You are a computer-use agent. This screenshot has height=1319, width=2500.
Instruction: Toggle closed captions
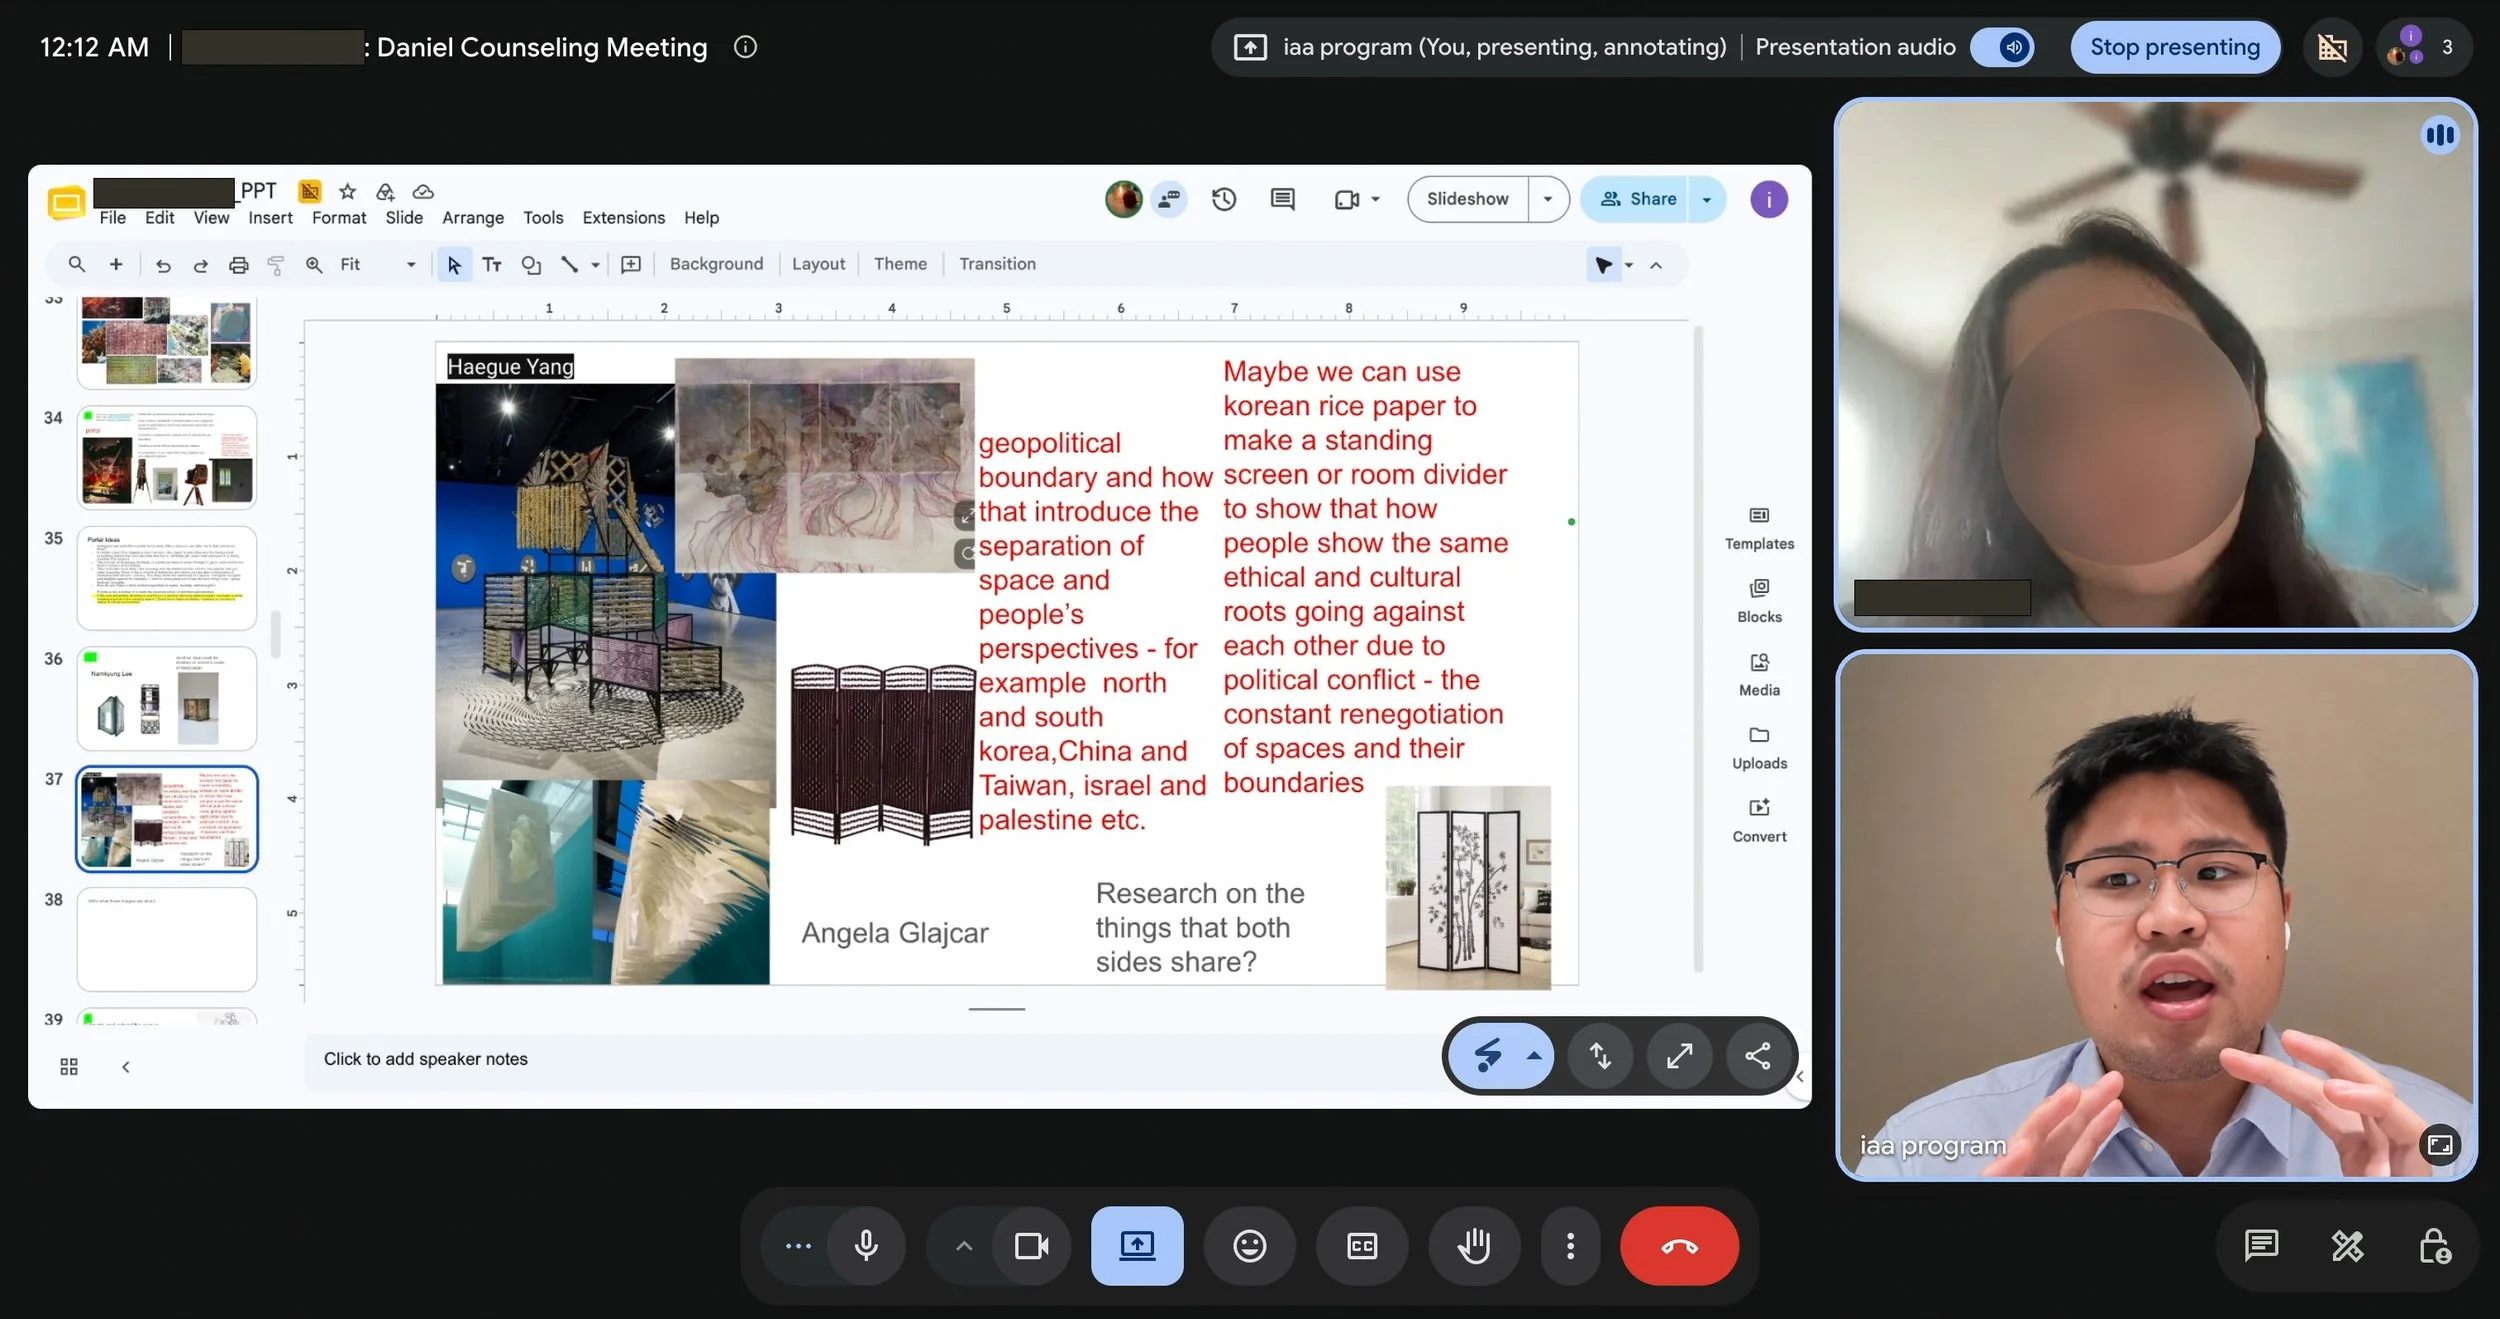(x=1362, y=1246)
